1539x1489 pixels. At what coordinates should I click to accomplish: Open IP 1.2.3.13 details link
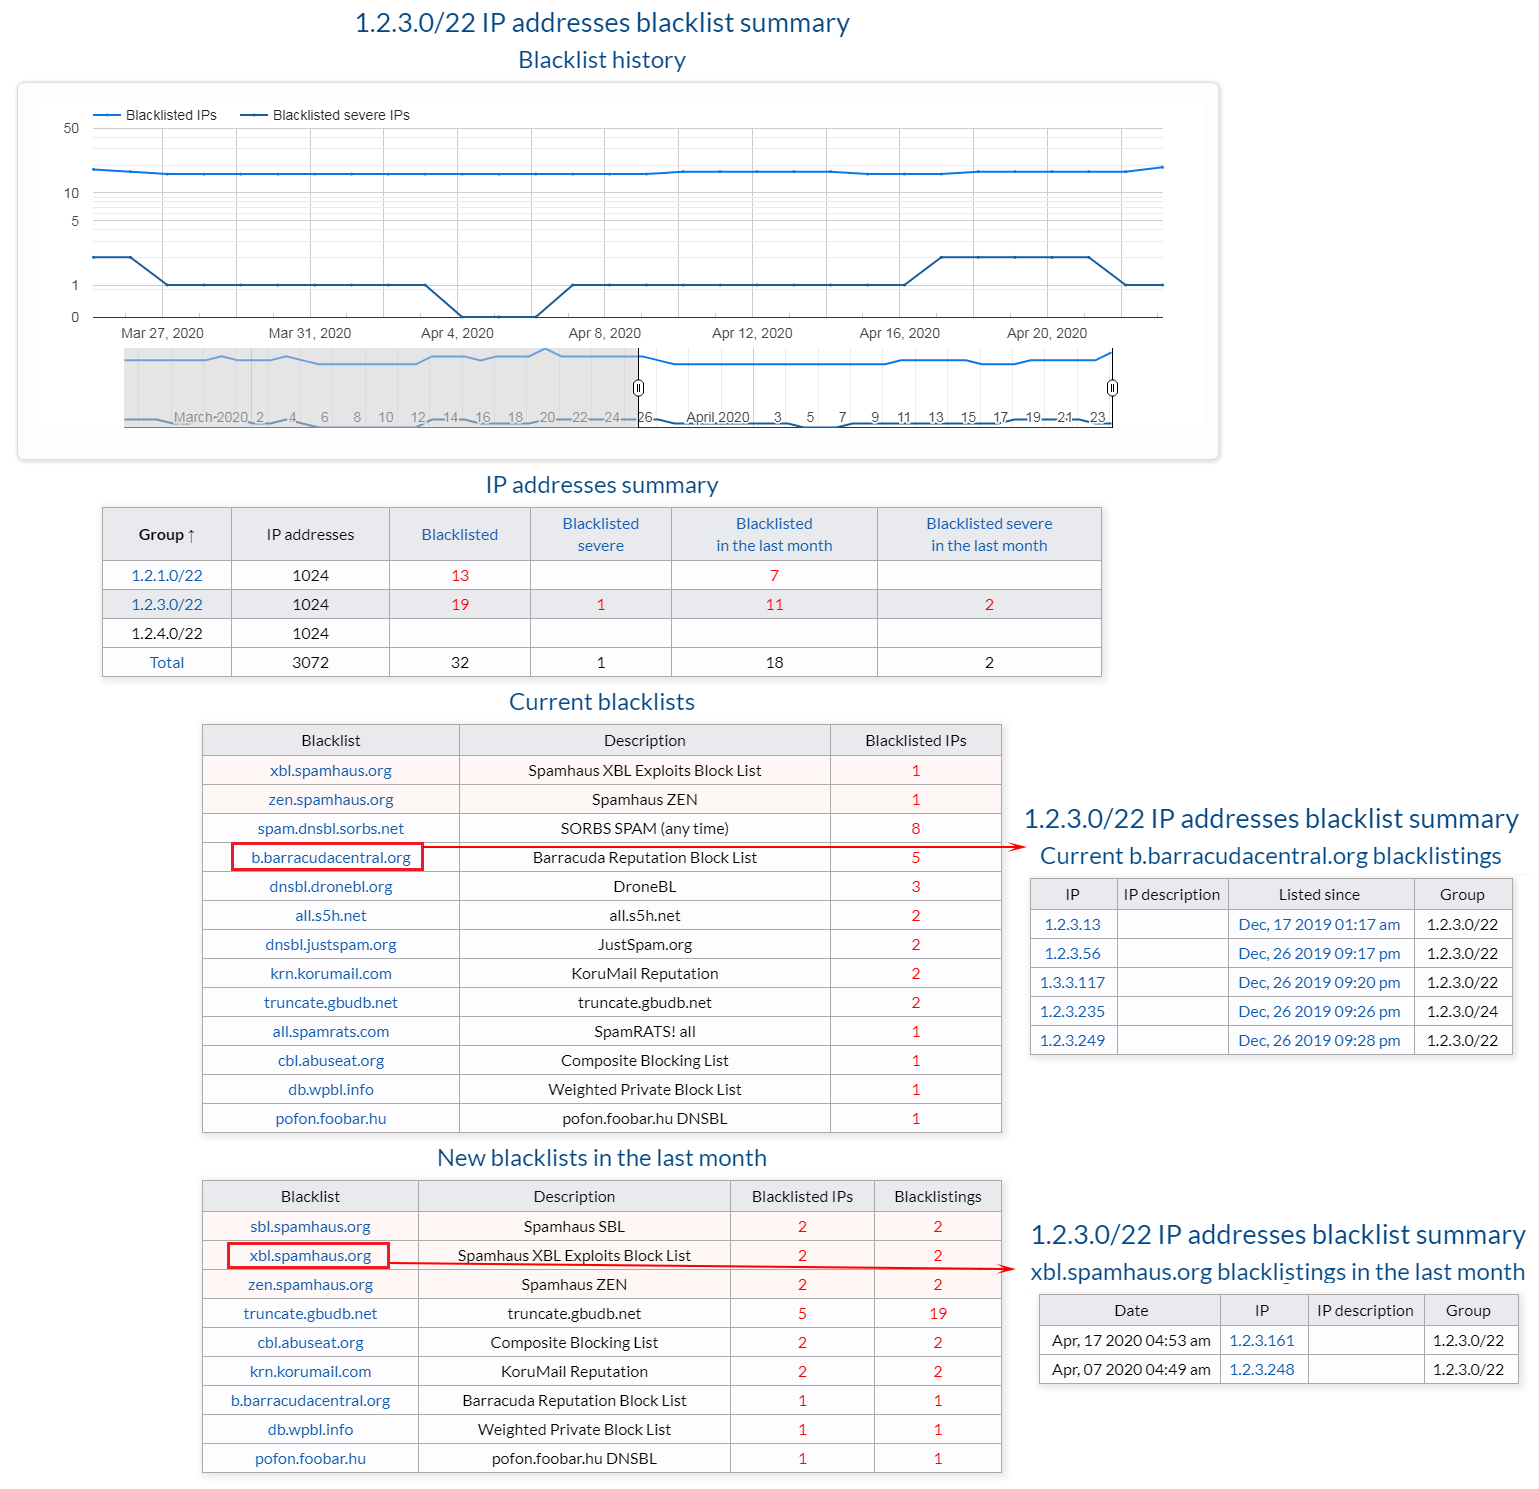[1072, 924]
